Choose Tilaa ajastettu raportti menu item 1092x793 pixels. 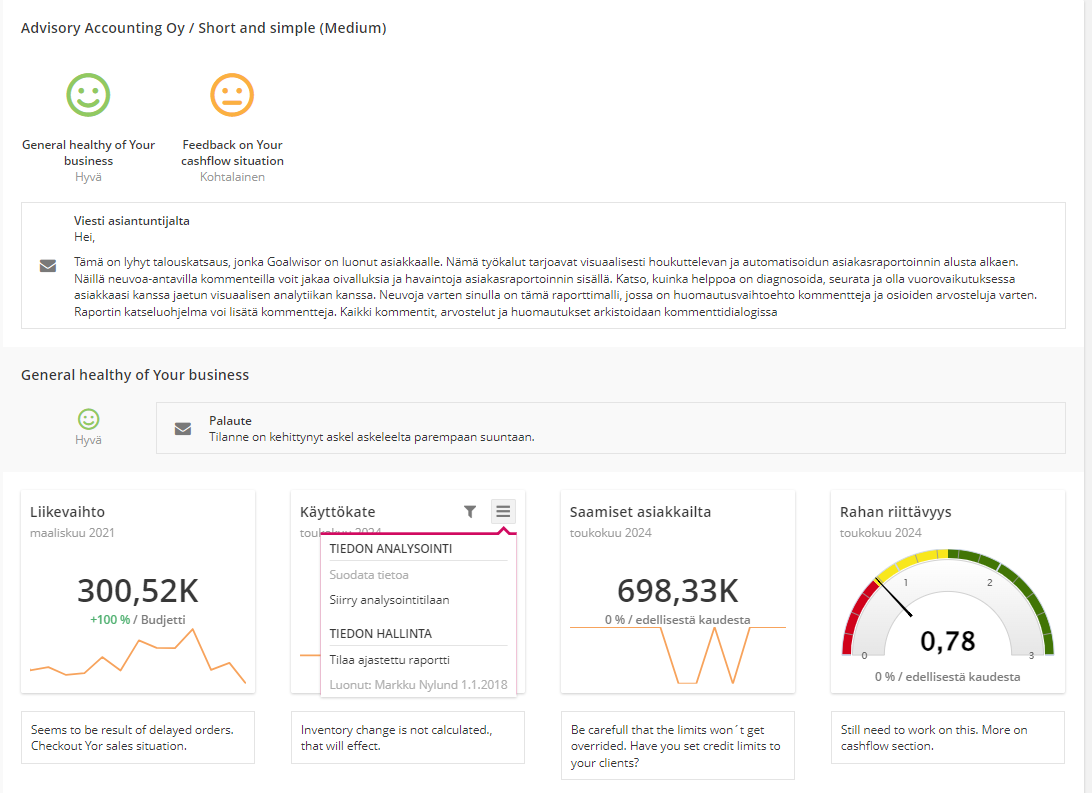(389, 660)
